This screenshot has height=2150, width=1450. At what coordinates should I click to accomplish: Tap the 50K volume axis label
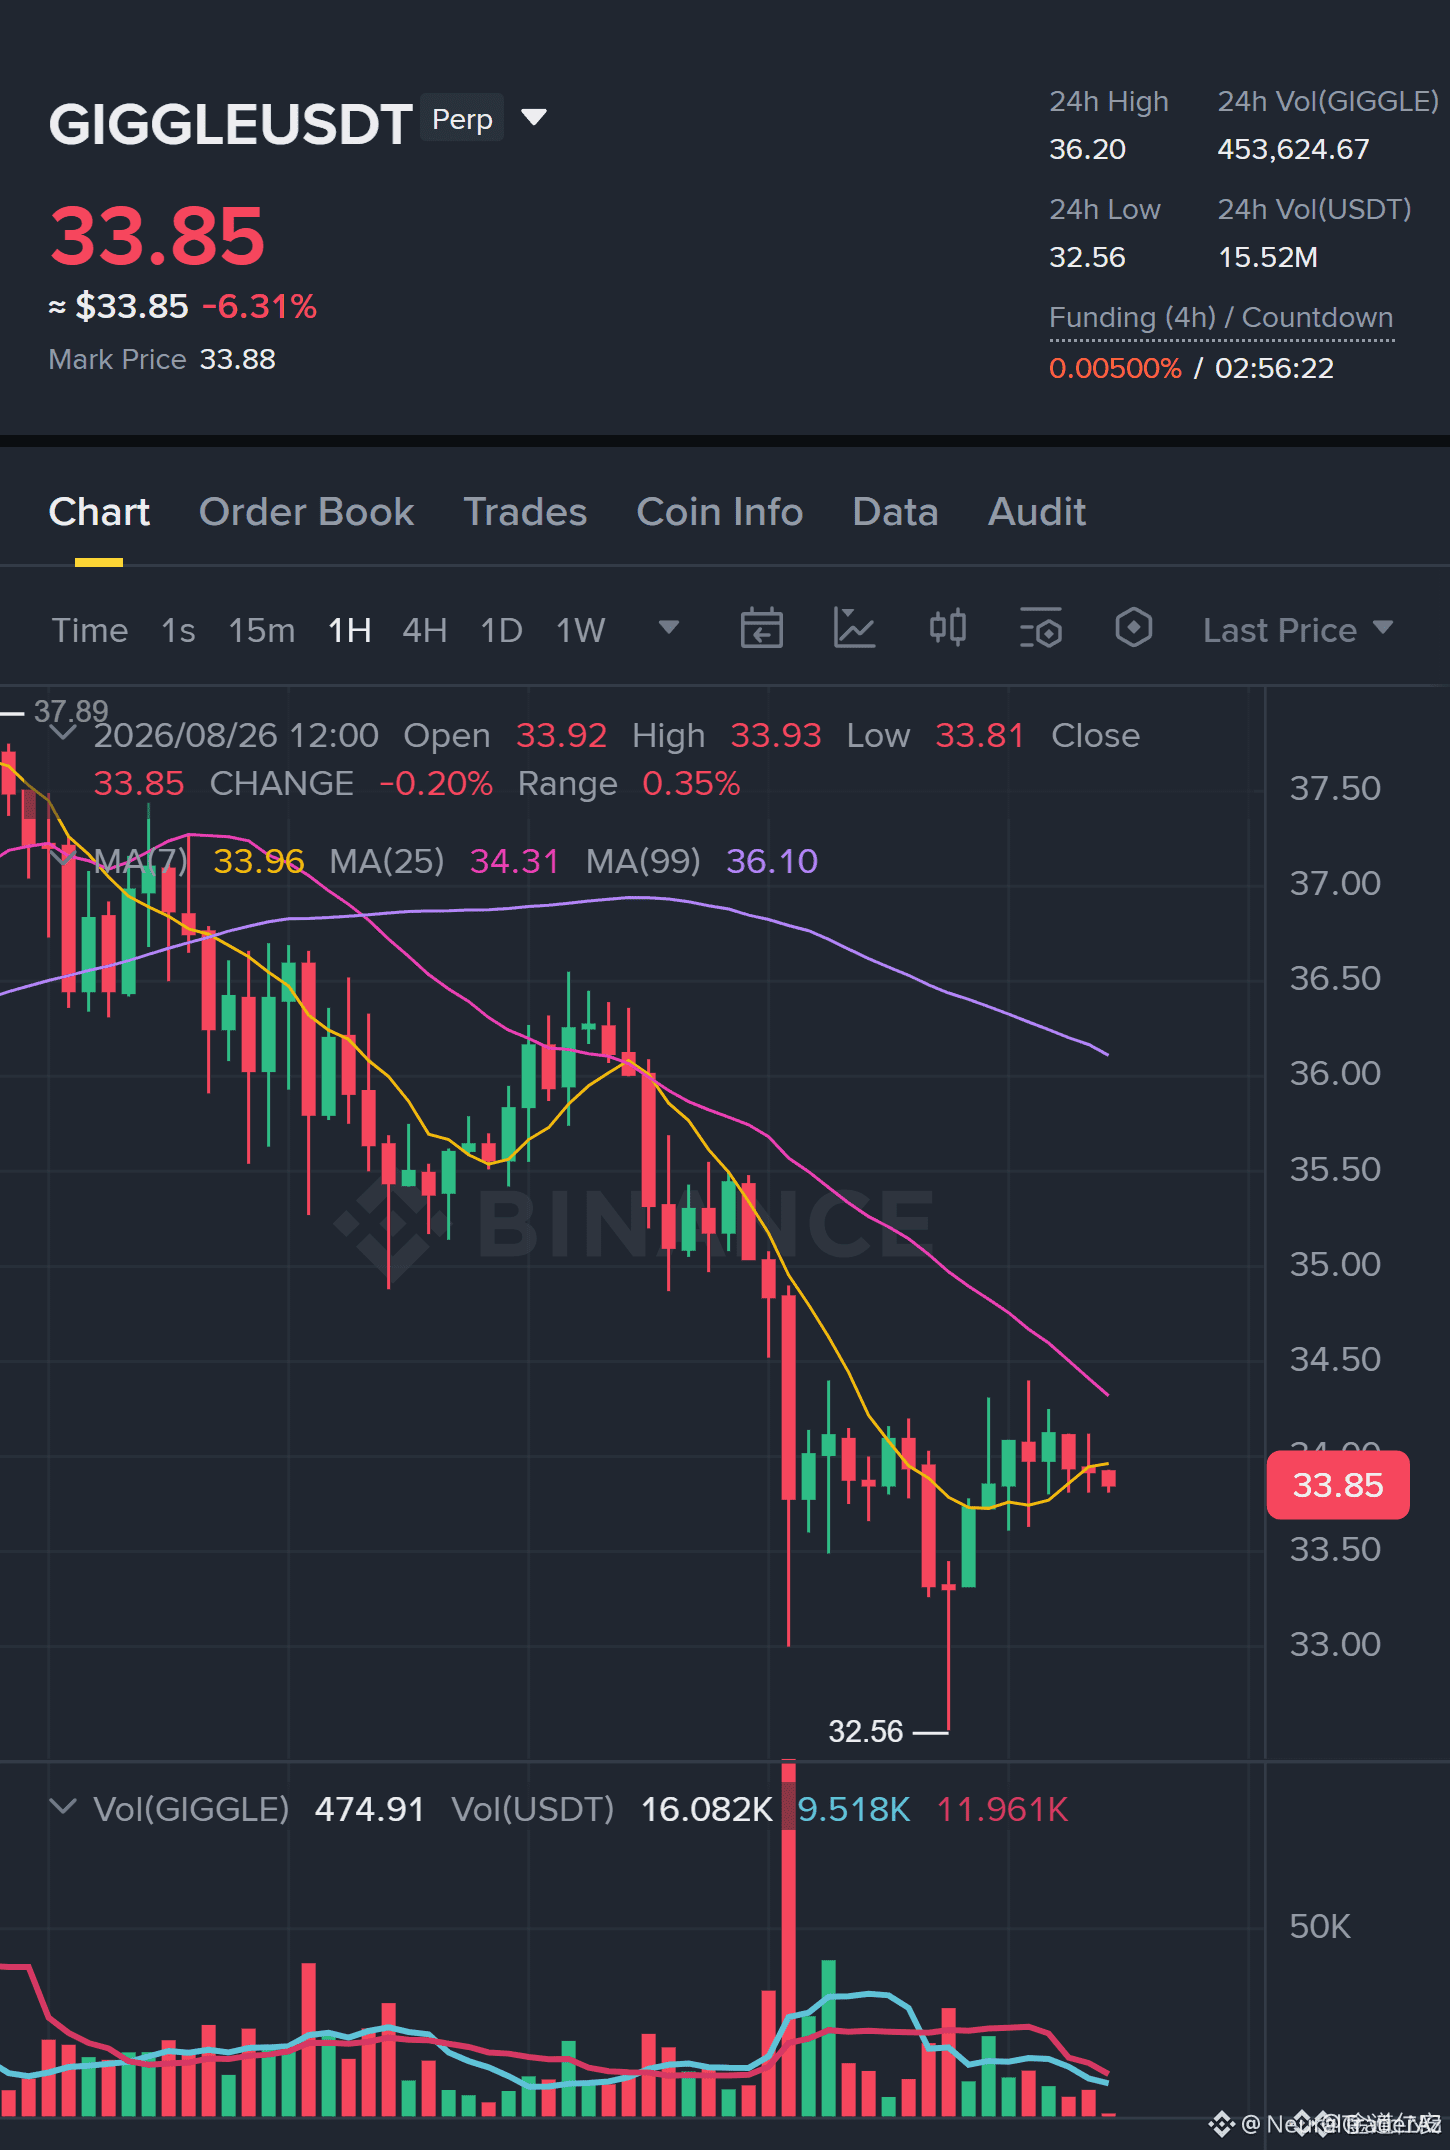pos(1320,1926)
